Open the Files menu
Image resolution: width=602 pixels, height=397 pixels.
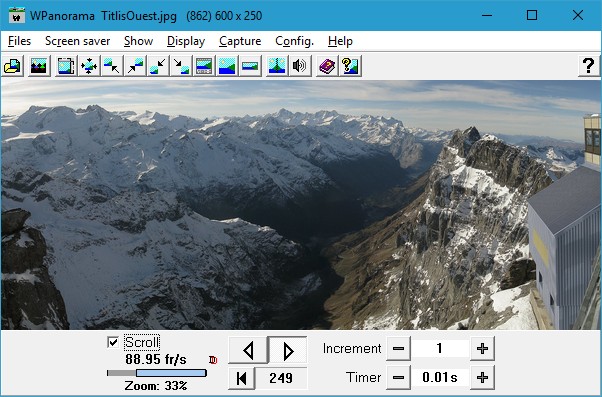19,41
